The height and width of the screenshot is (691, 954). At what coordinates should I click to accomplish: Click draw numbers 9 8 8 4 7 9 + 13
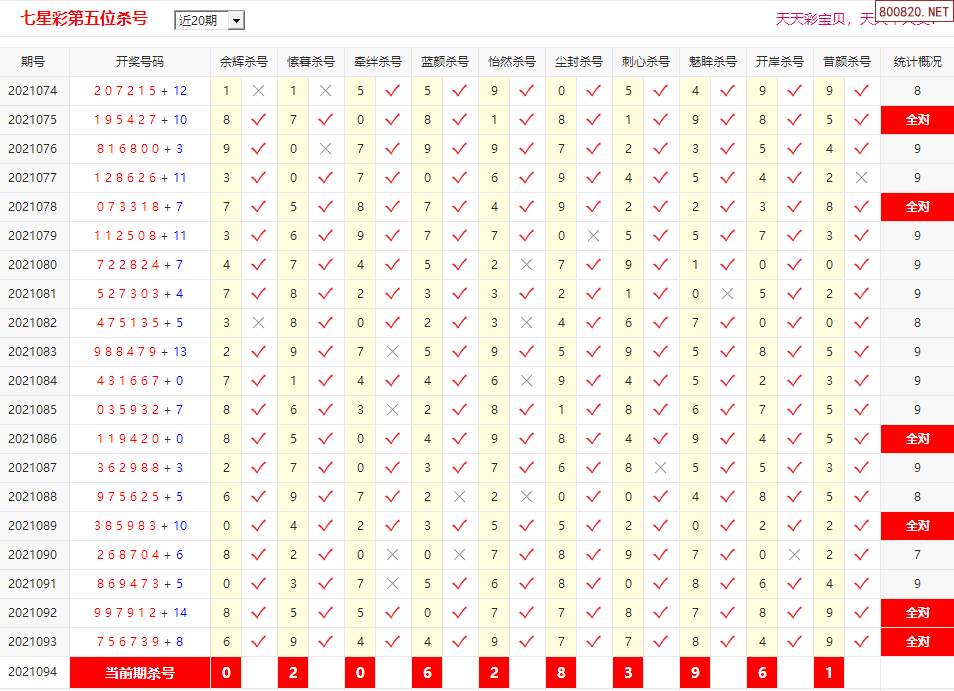click(140, 352)
